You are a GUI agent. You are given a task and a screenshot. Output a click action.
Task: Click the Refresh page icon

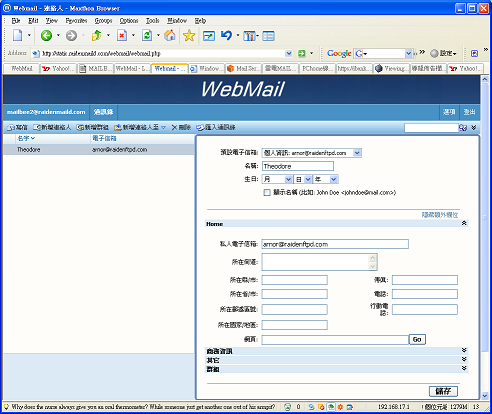(147, 35)
